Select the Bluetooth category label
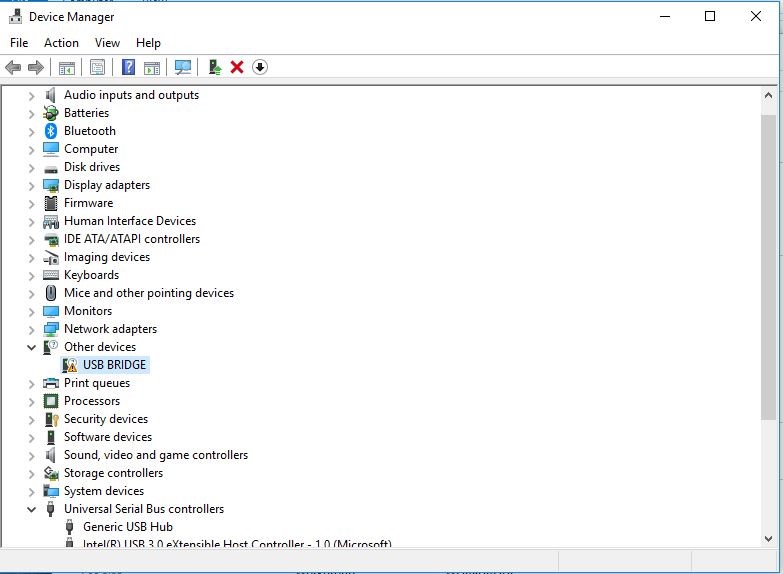The image size is (783, 574). [90, 131]
